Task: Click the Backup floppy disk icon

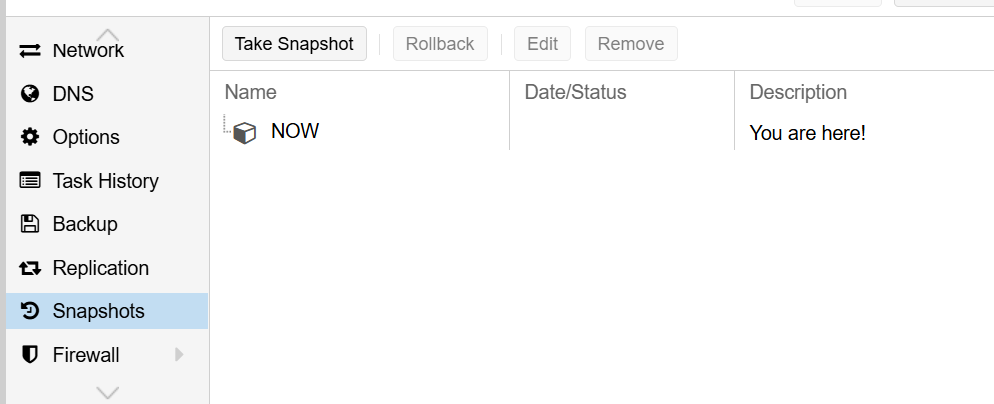Action: click(x=30, y=224)
